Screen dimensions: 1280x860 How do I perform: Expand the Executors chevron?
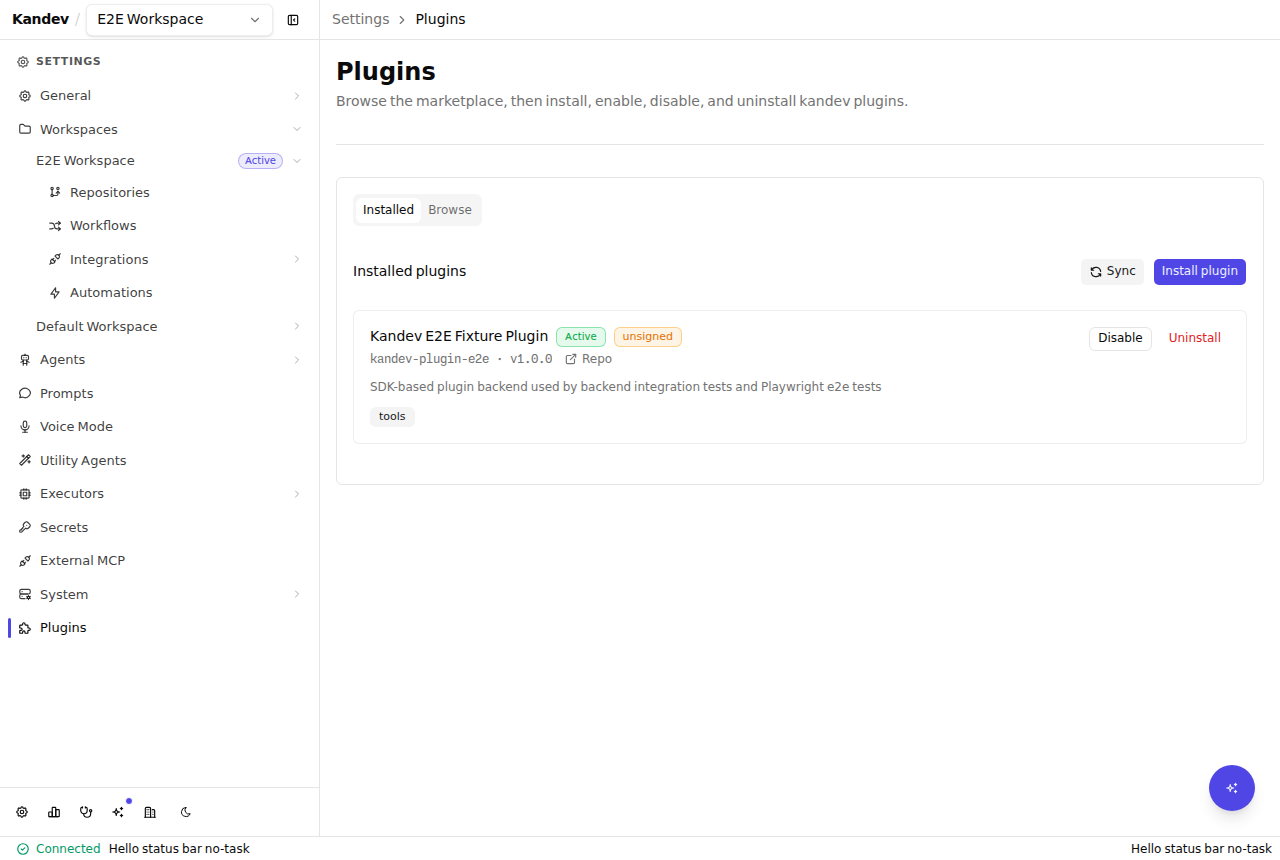tap(297, 494)
